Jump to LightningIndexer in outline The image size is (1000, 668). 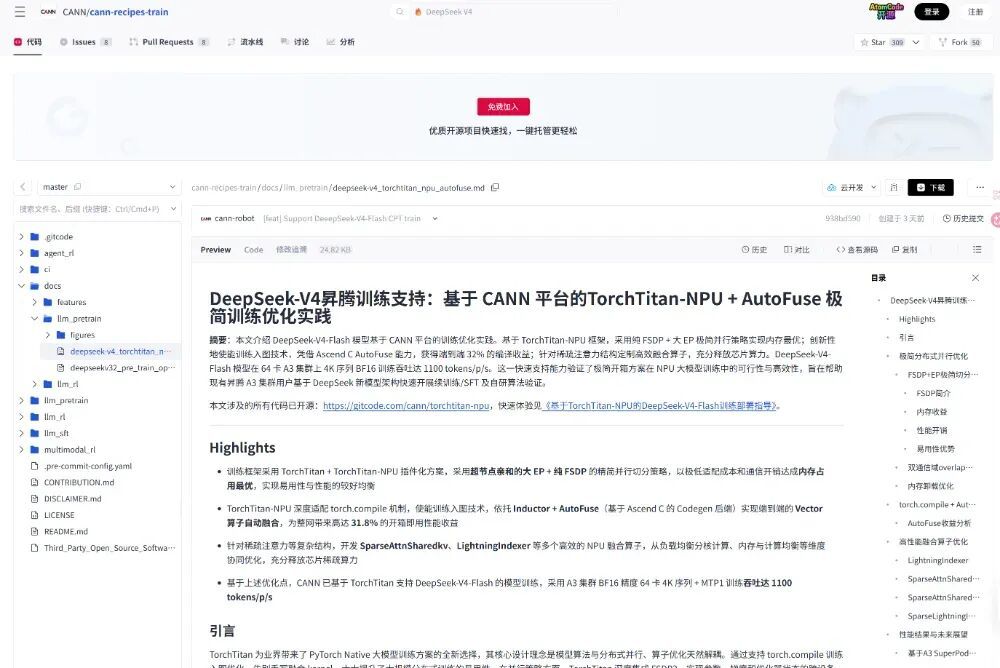(938, 560)
